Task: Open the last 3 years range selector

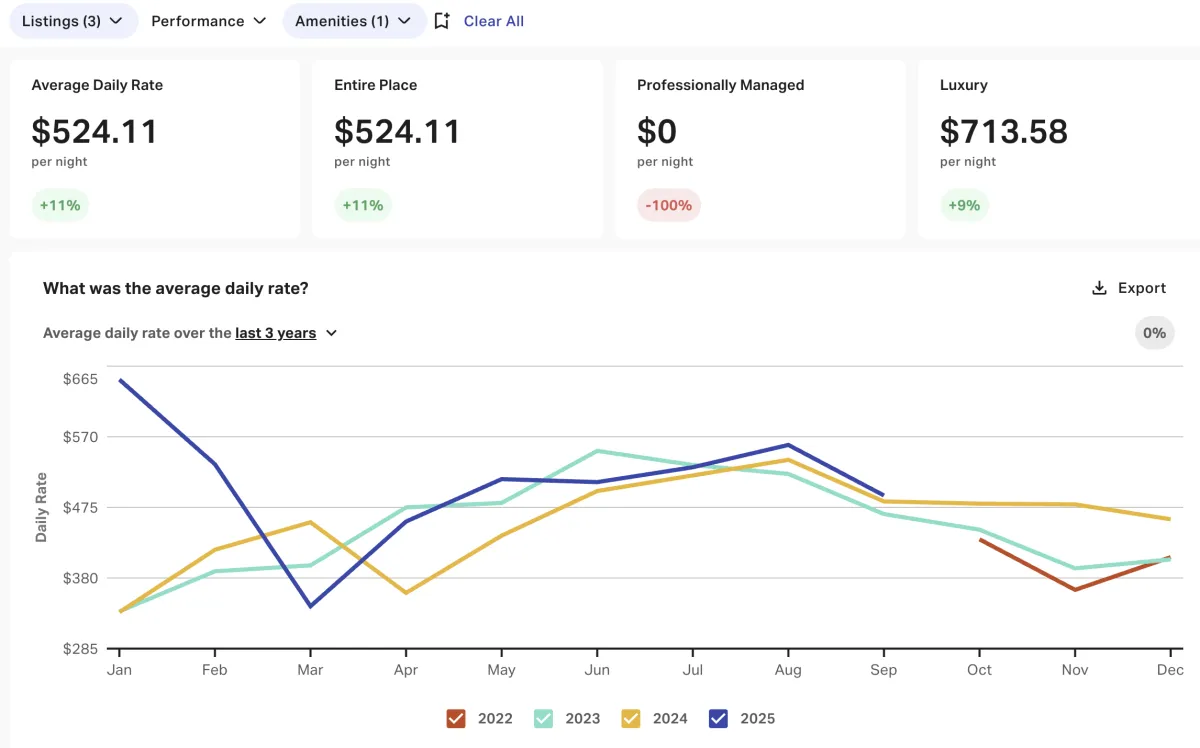Action: [x=275, y=333]
